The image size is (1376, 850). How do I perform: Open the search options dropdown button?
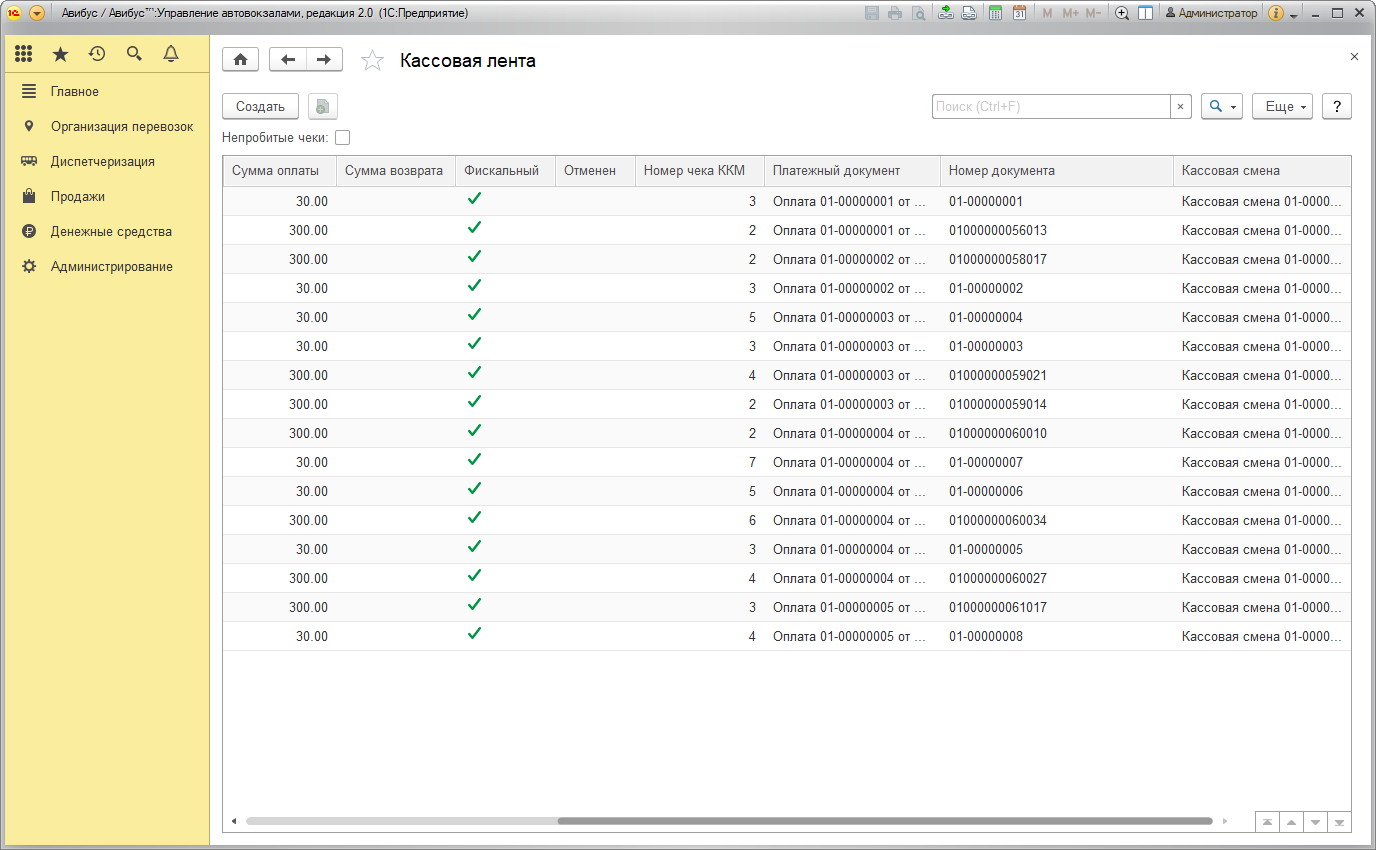[1221, 107]
